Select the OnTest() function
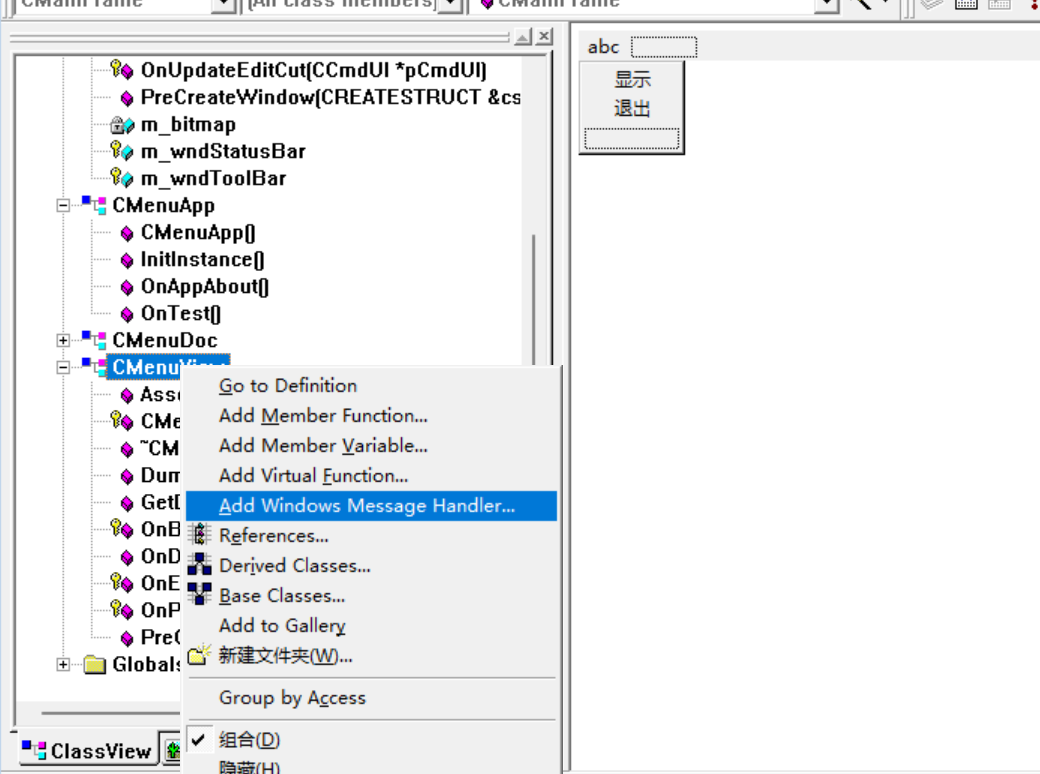Screen dimensions: 1040x774 (180, 313)
